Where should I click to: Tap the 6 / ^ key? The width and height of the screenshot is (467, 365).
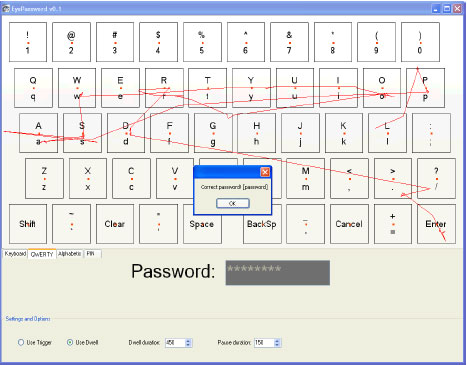pyautogui.click(x=246, y=42)
